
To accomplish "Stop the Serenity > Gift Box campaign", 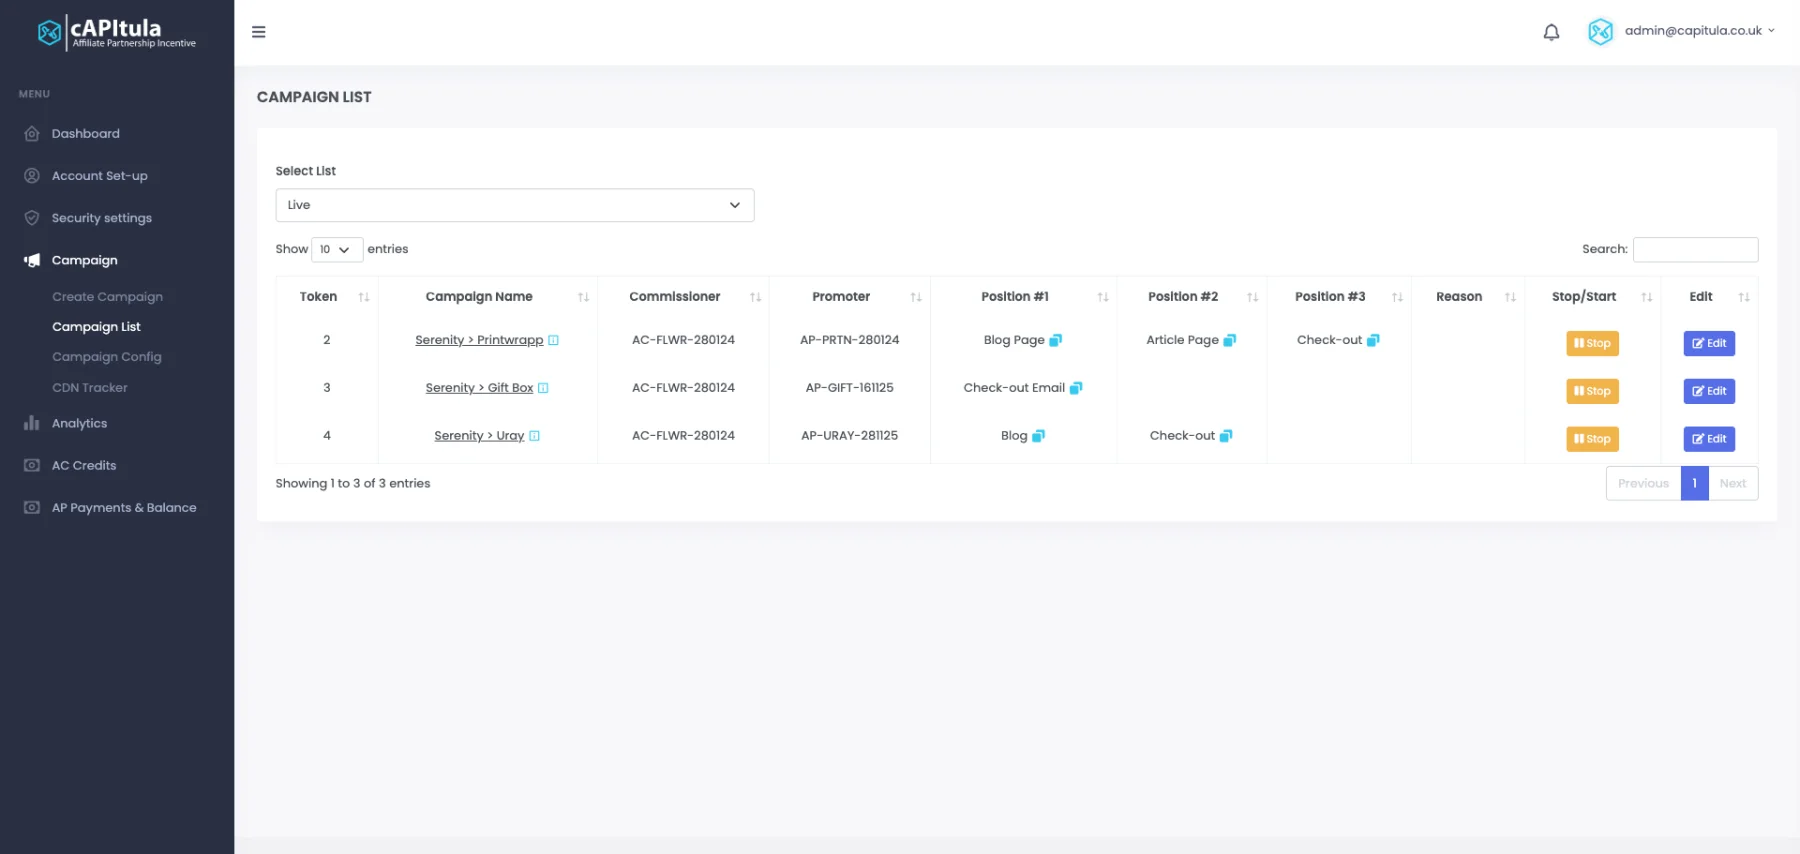I will coord(1592,391).
